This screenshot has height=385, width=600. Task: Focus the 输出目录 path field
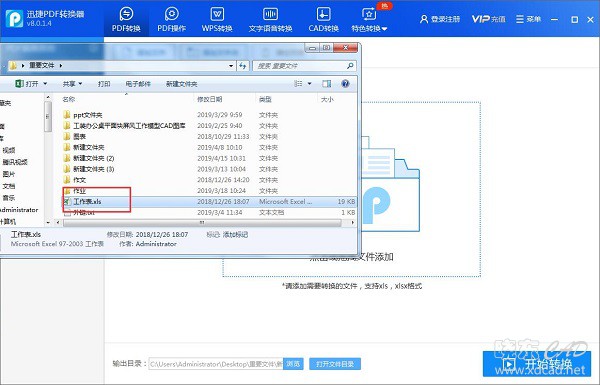(216, 364)
